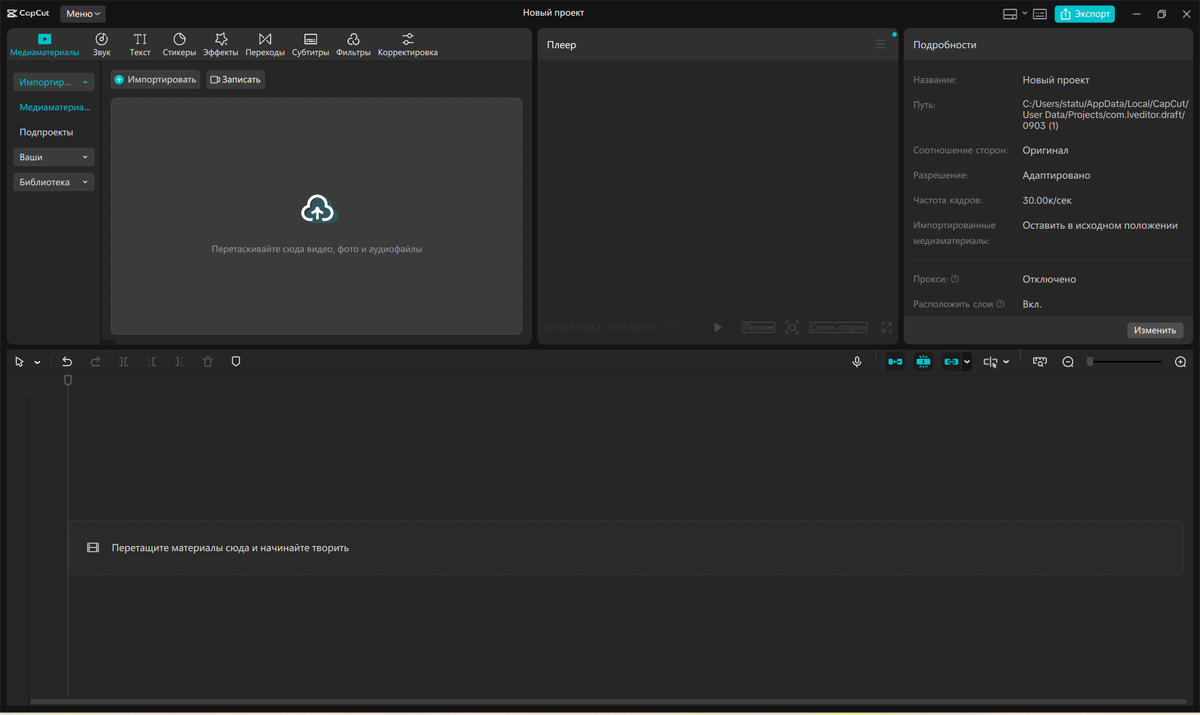This screenshot has height=715, width=1200.
Task: Click the Расположить слои info icon
Action: point(1000,304)
